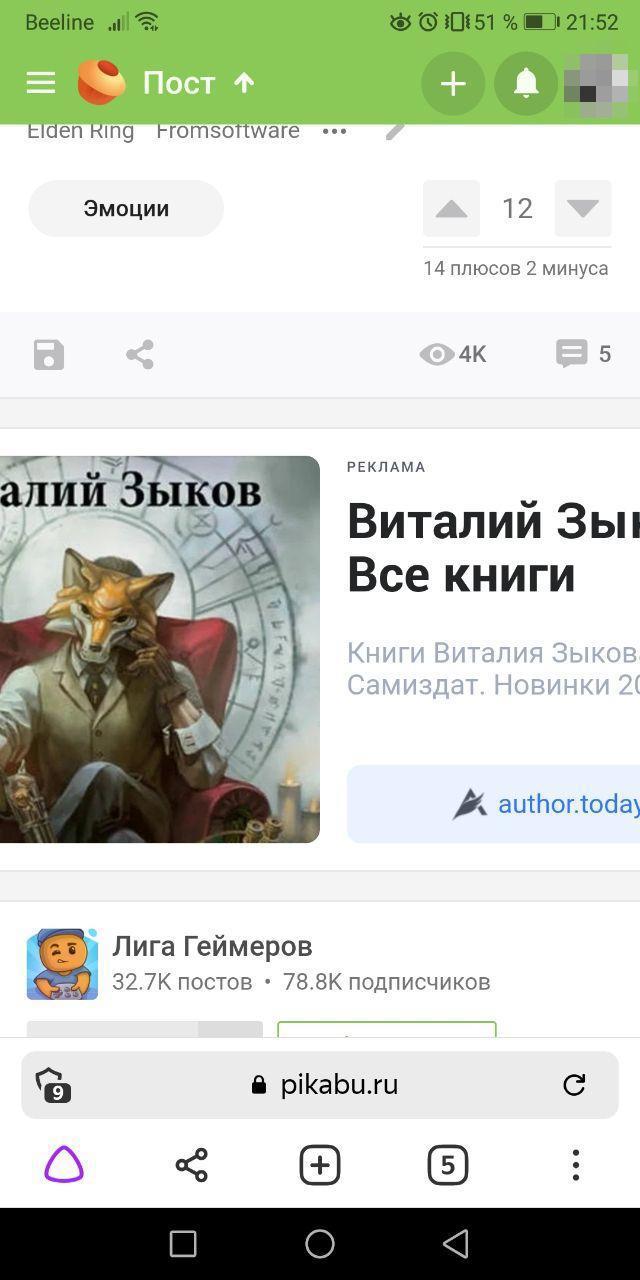Select the Elden Ring tag

coord(80,131)
